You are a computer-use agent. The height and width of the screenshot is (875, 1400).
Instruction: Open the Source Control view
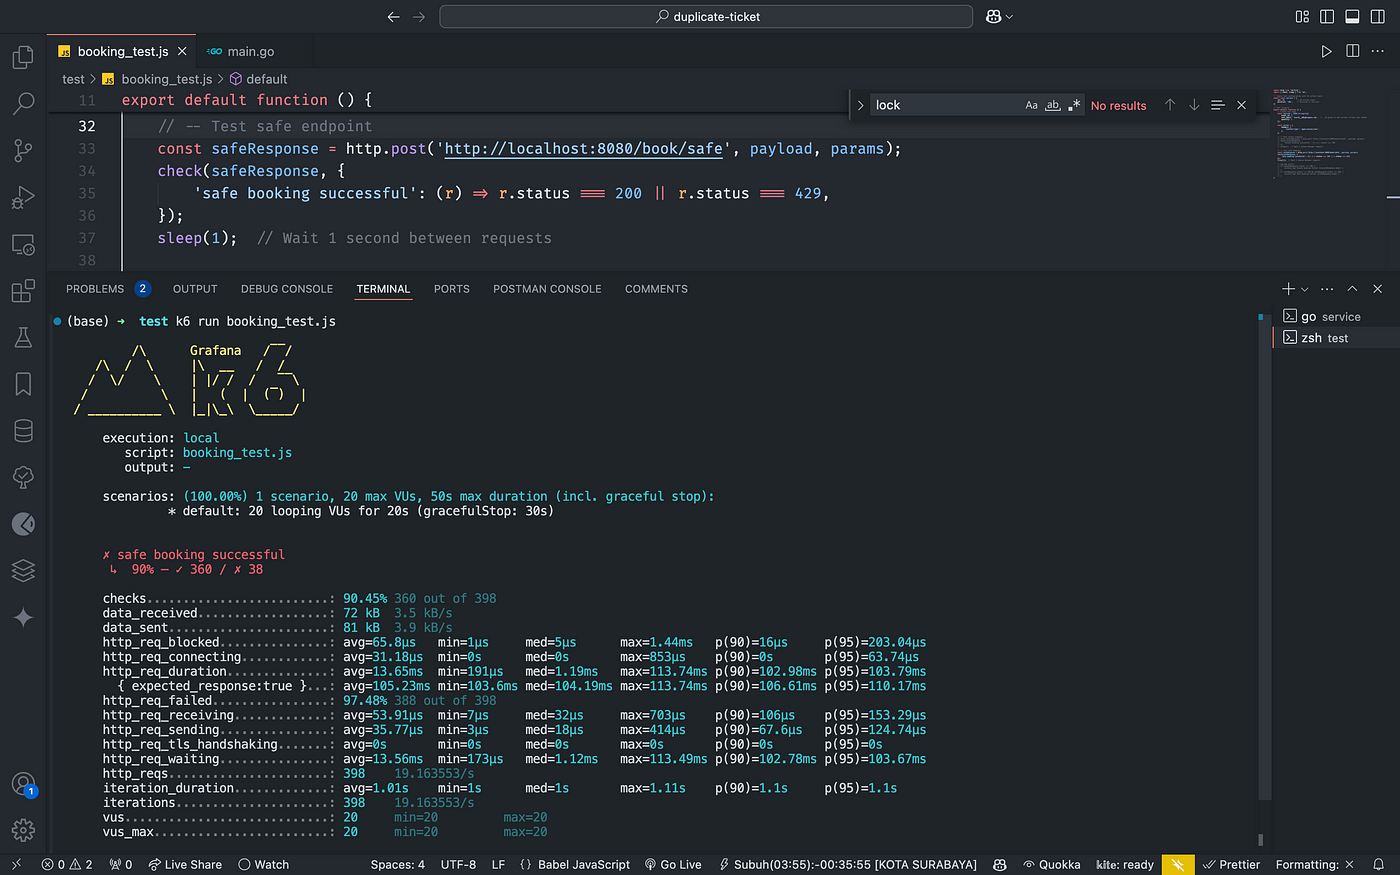tap(23, 150)
